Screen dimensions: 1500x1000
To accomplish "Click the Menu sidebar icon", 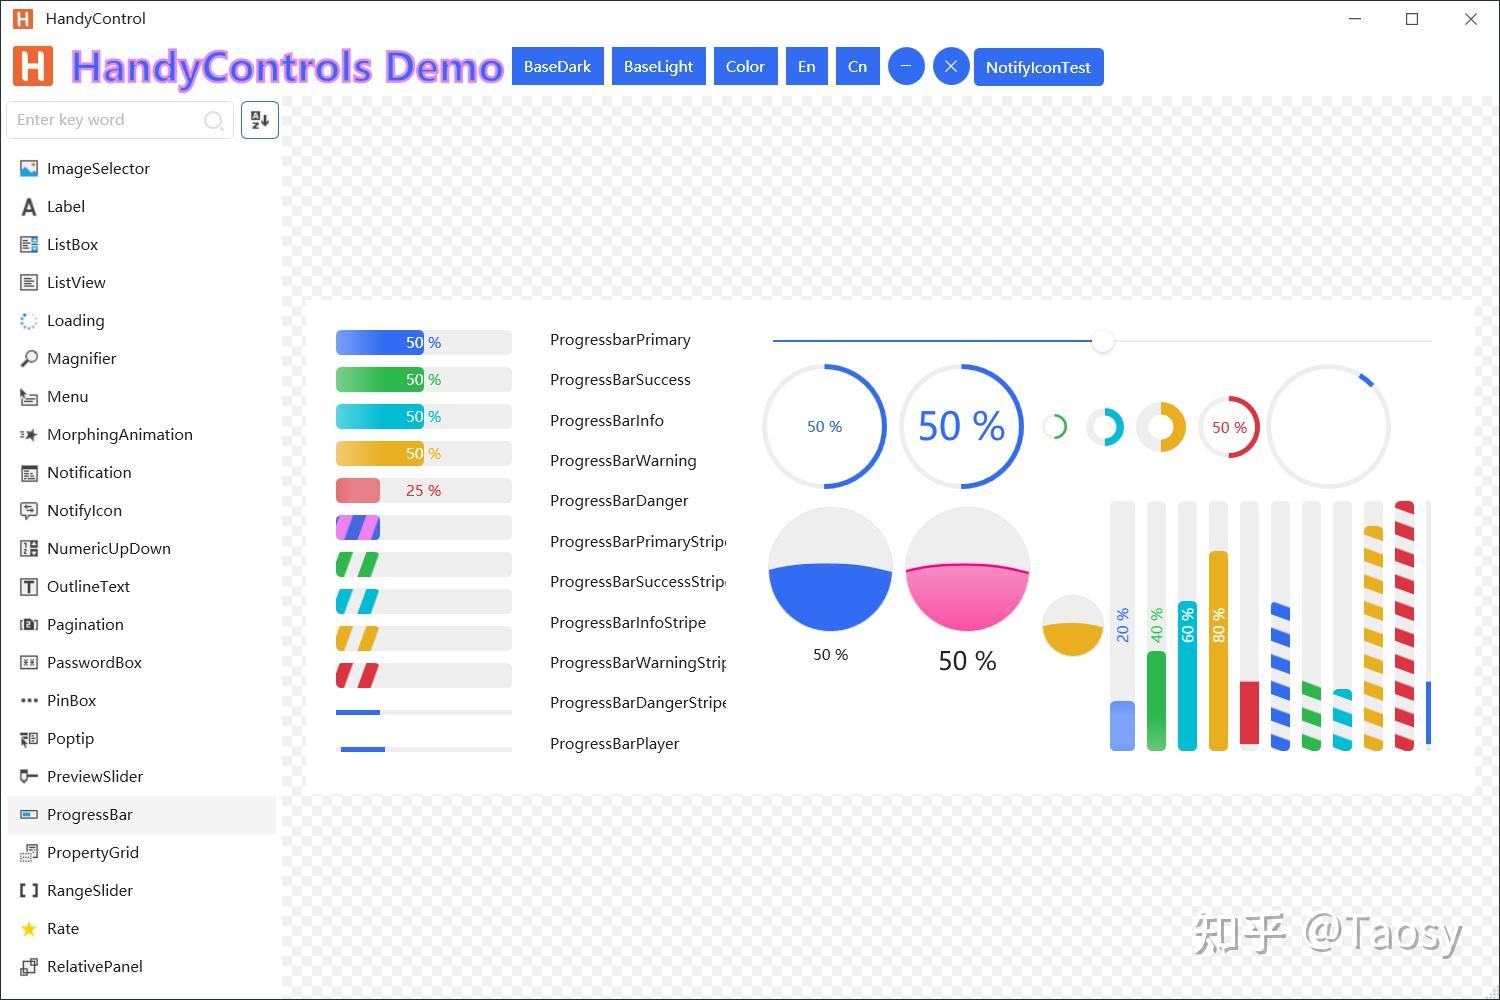I will coord(29,396).
